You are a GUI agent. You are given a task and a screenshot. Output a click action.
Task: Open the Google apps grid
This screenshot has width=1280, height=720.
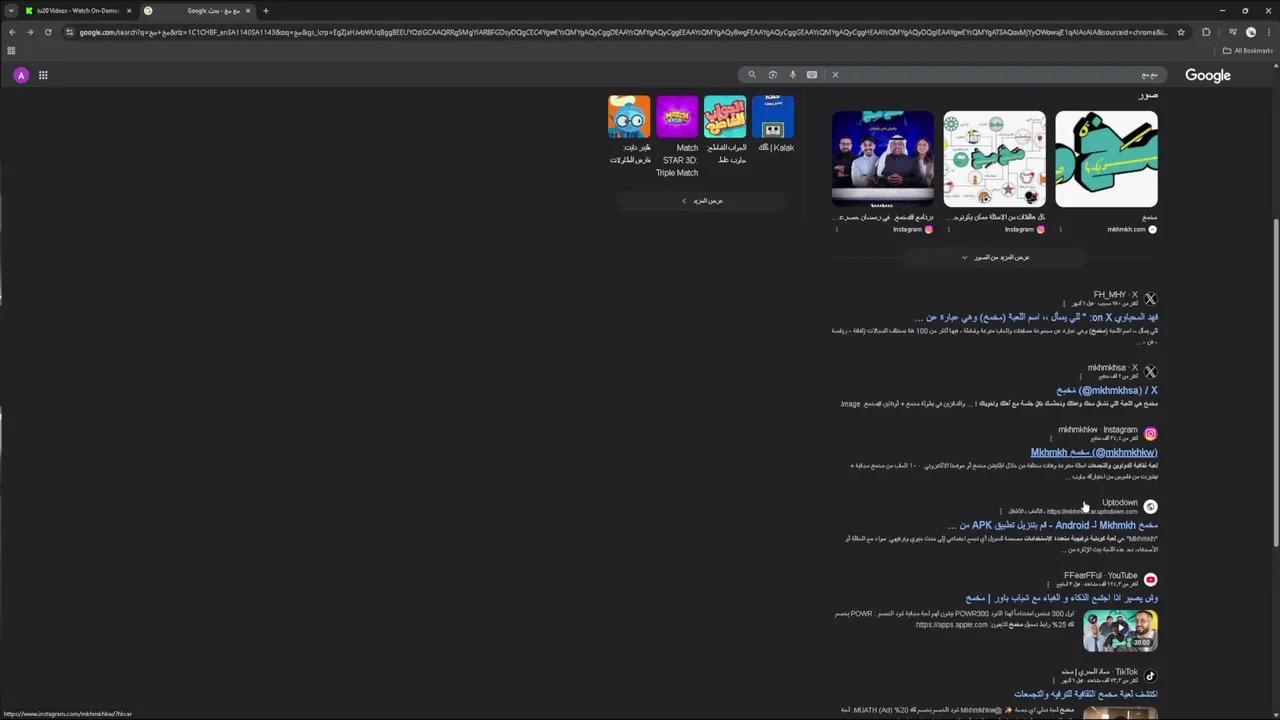[x=43, y=75]
